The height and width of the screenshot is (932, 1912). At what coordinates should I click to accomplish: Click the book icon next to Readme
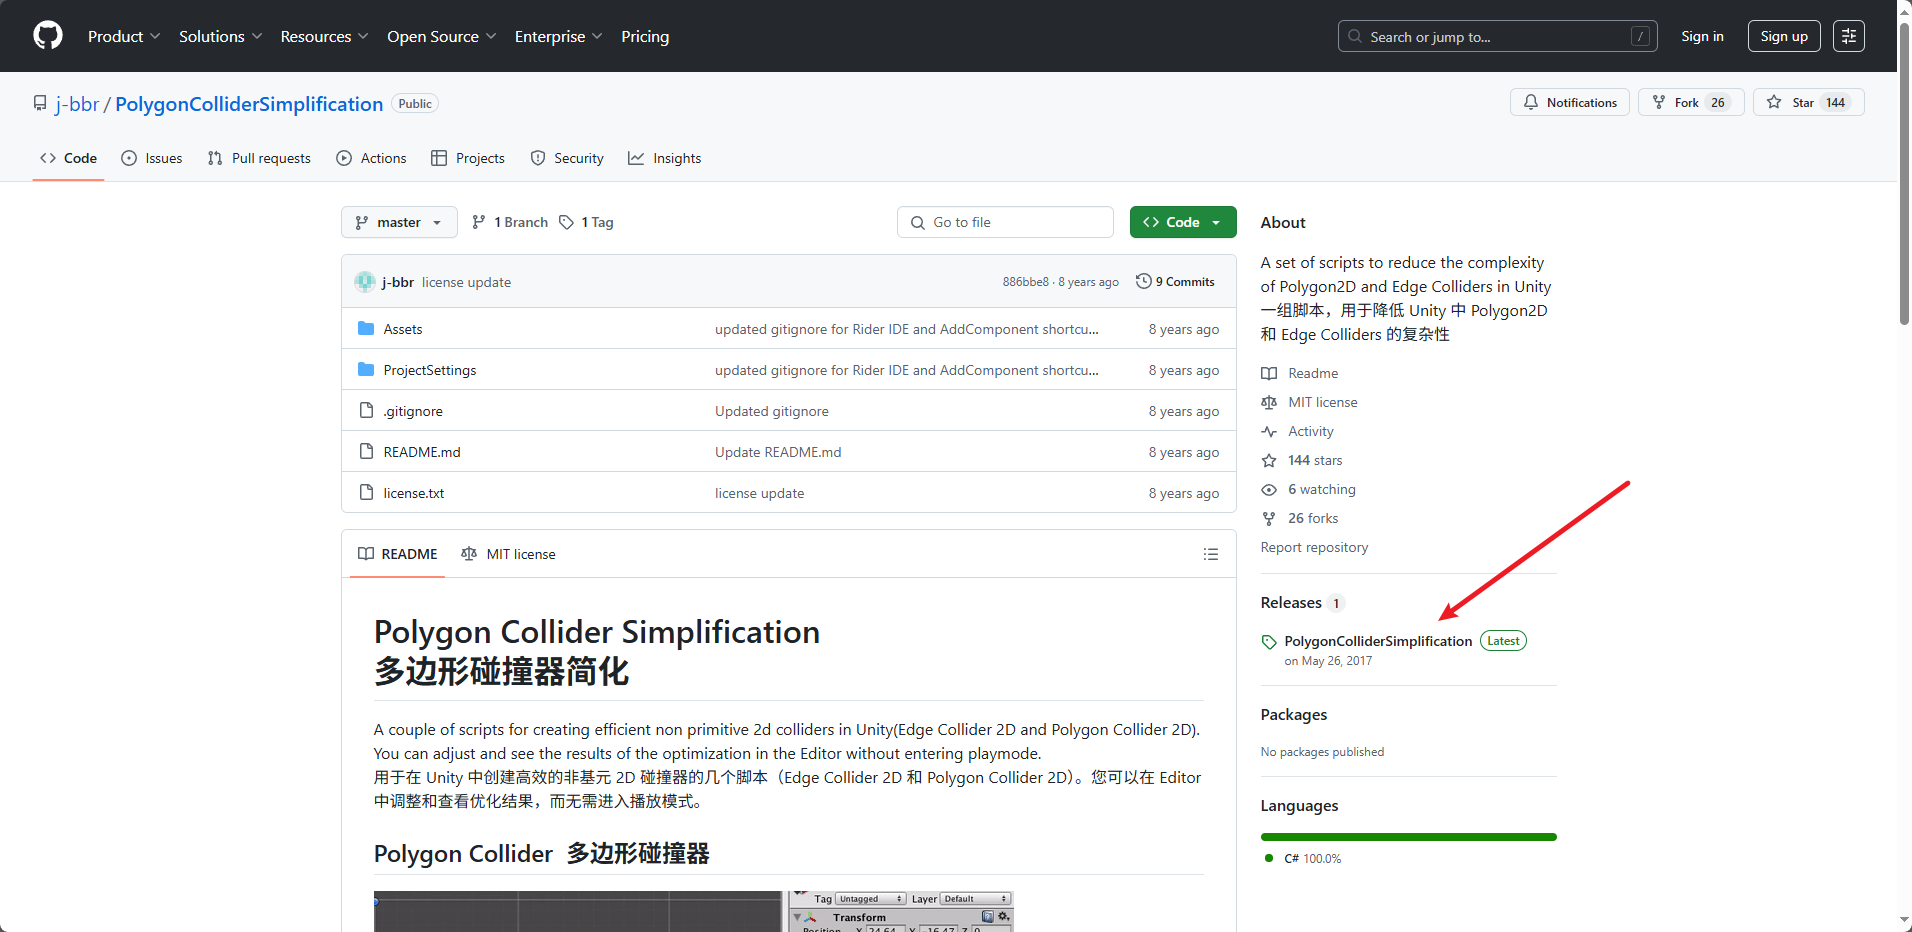(x=1269, y=373)
